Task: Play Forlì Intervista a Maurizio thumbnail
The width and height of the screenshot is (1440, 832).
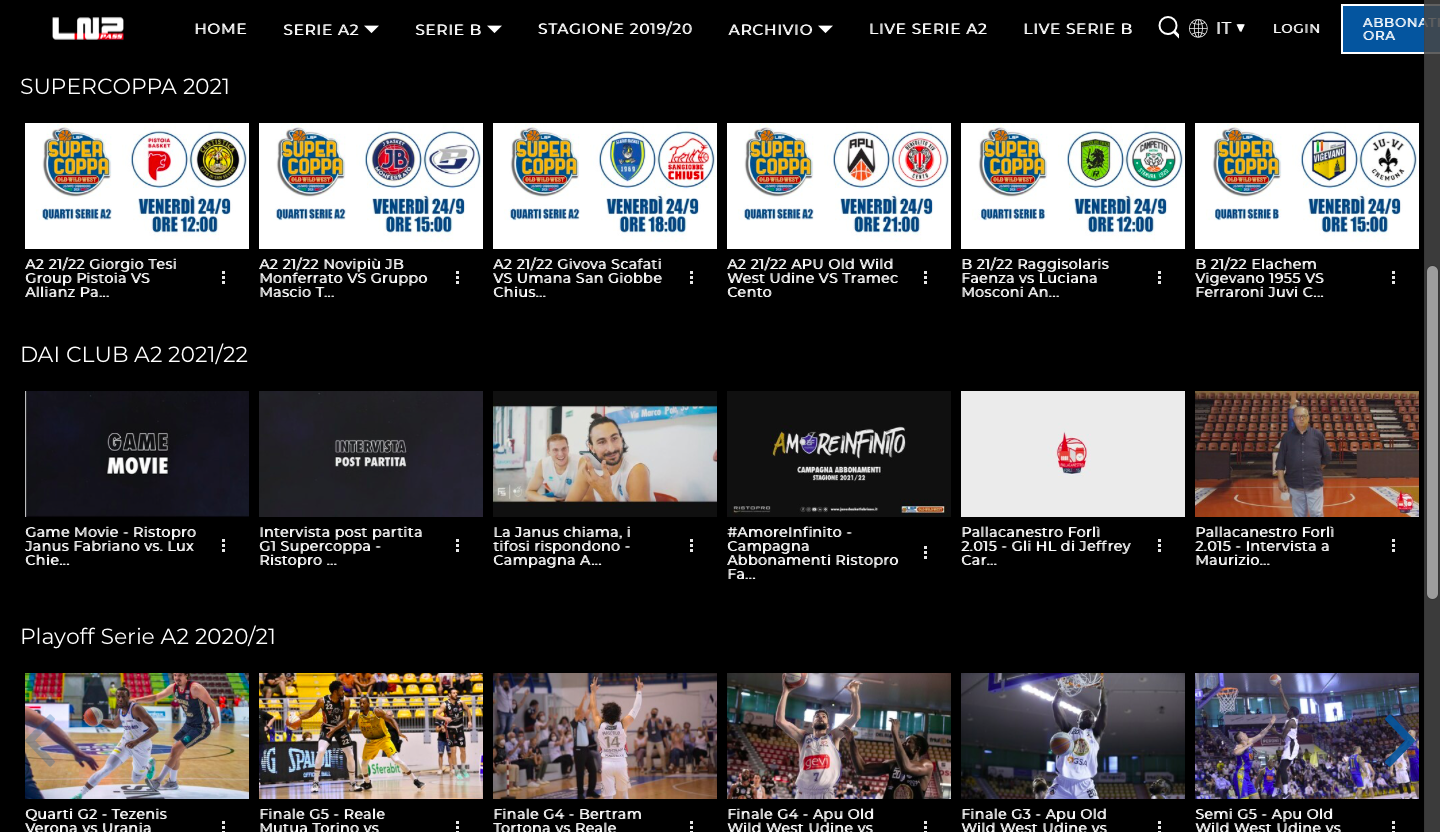Action: point(1307,454)
